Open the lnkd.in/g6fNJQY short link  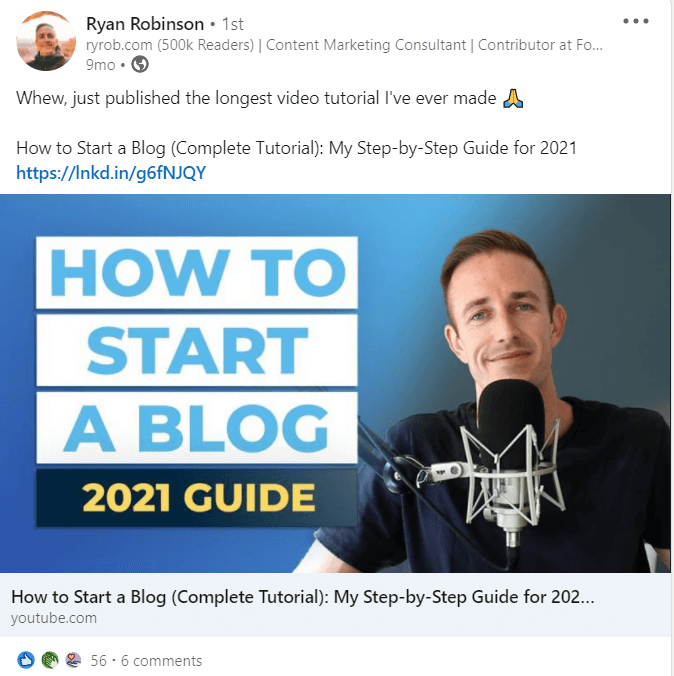[x=111, y=173]
